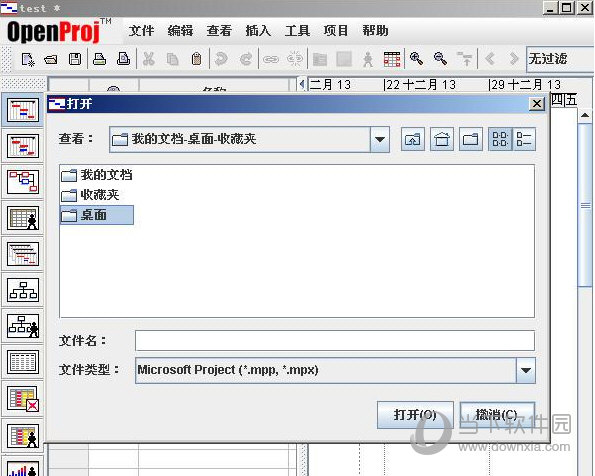Click the 文件名 input field
595x476 pixels.
[x=335, y=340]
